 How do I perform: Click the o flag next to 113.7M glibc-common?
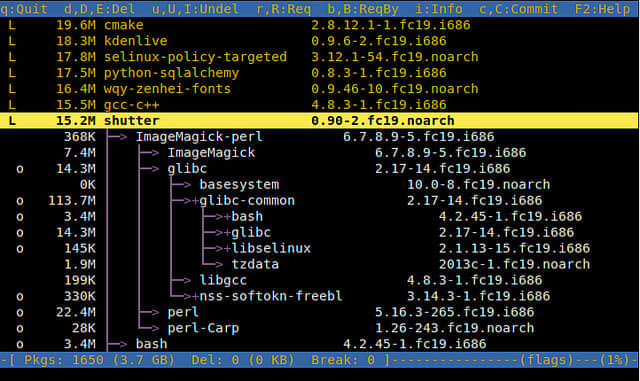point(20,201)
